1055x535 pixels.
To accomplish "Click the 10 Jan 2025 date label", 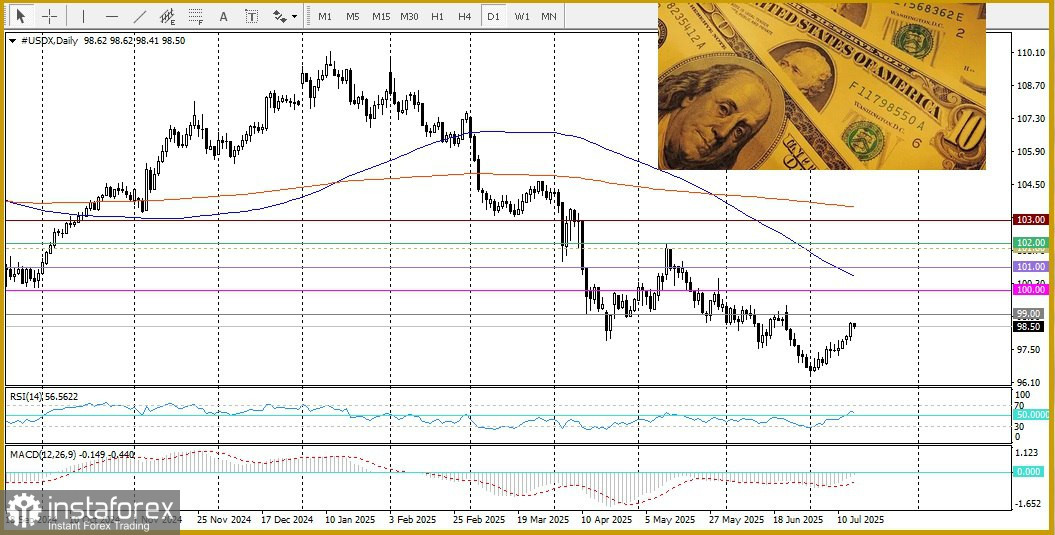I will click(x=351, y=520).
